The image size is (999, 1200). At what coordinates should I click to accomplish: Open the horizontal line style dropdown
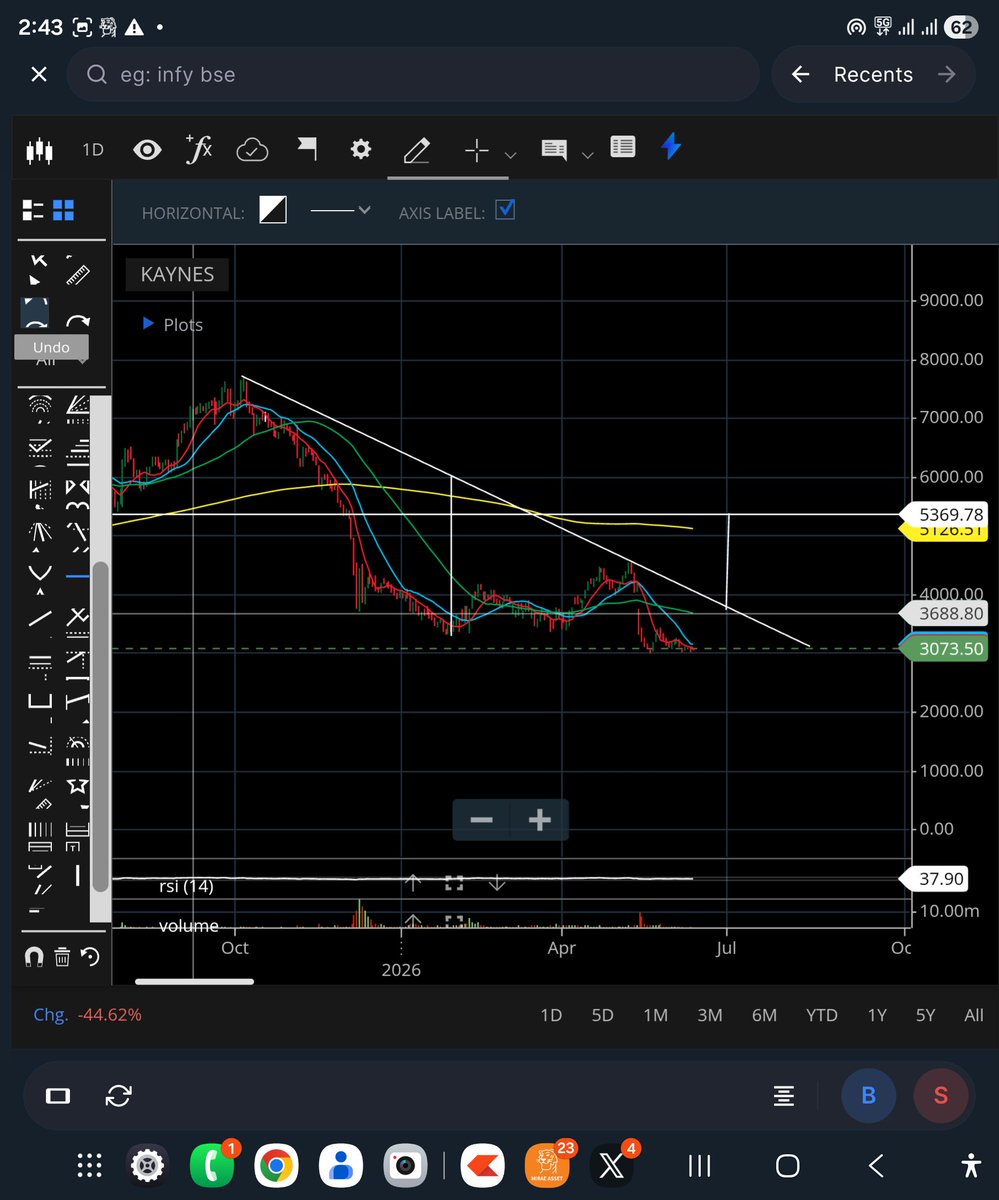pos(340,211)
